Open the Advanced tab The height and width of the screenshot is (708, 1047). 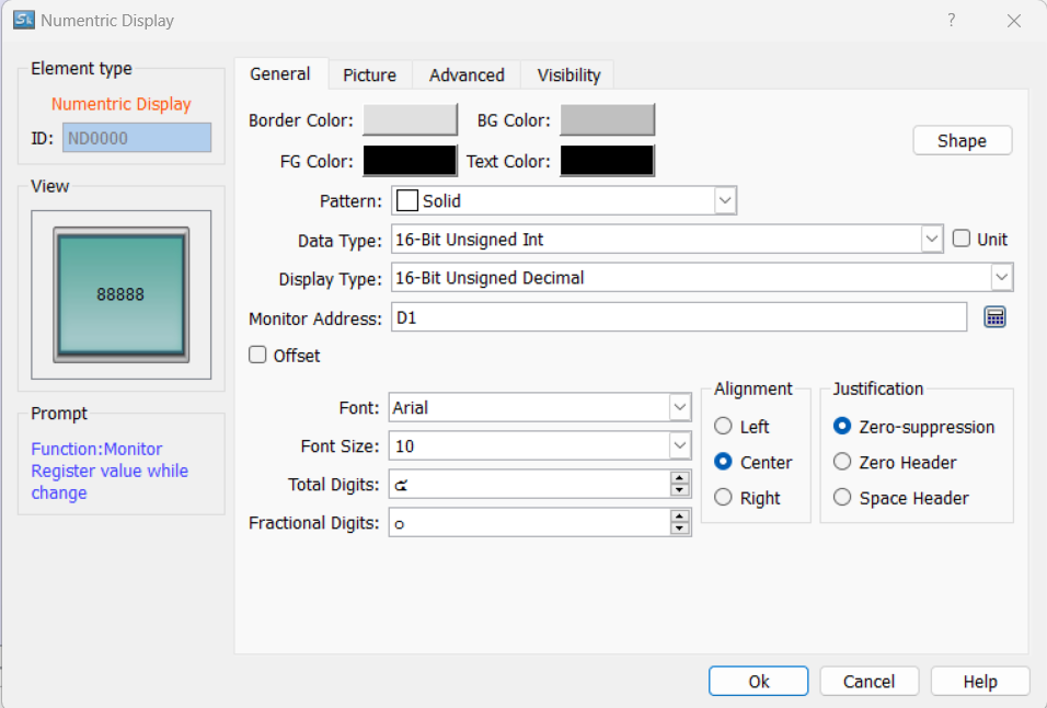[466, 75]
